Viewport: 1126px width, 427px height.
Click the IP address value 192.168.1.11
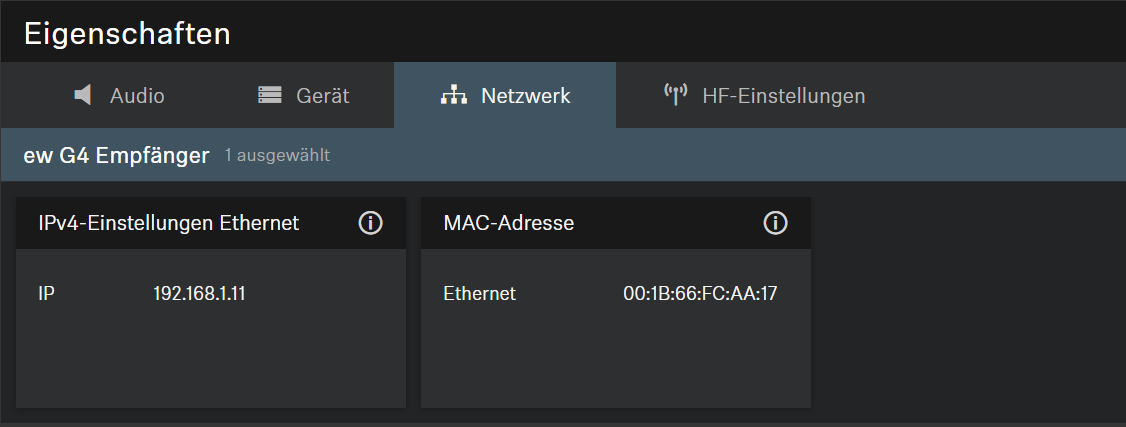(x=198, y=294)
